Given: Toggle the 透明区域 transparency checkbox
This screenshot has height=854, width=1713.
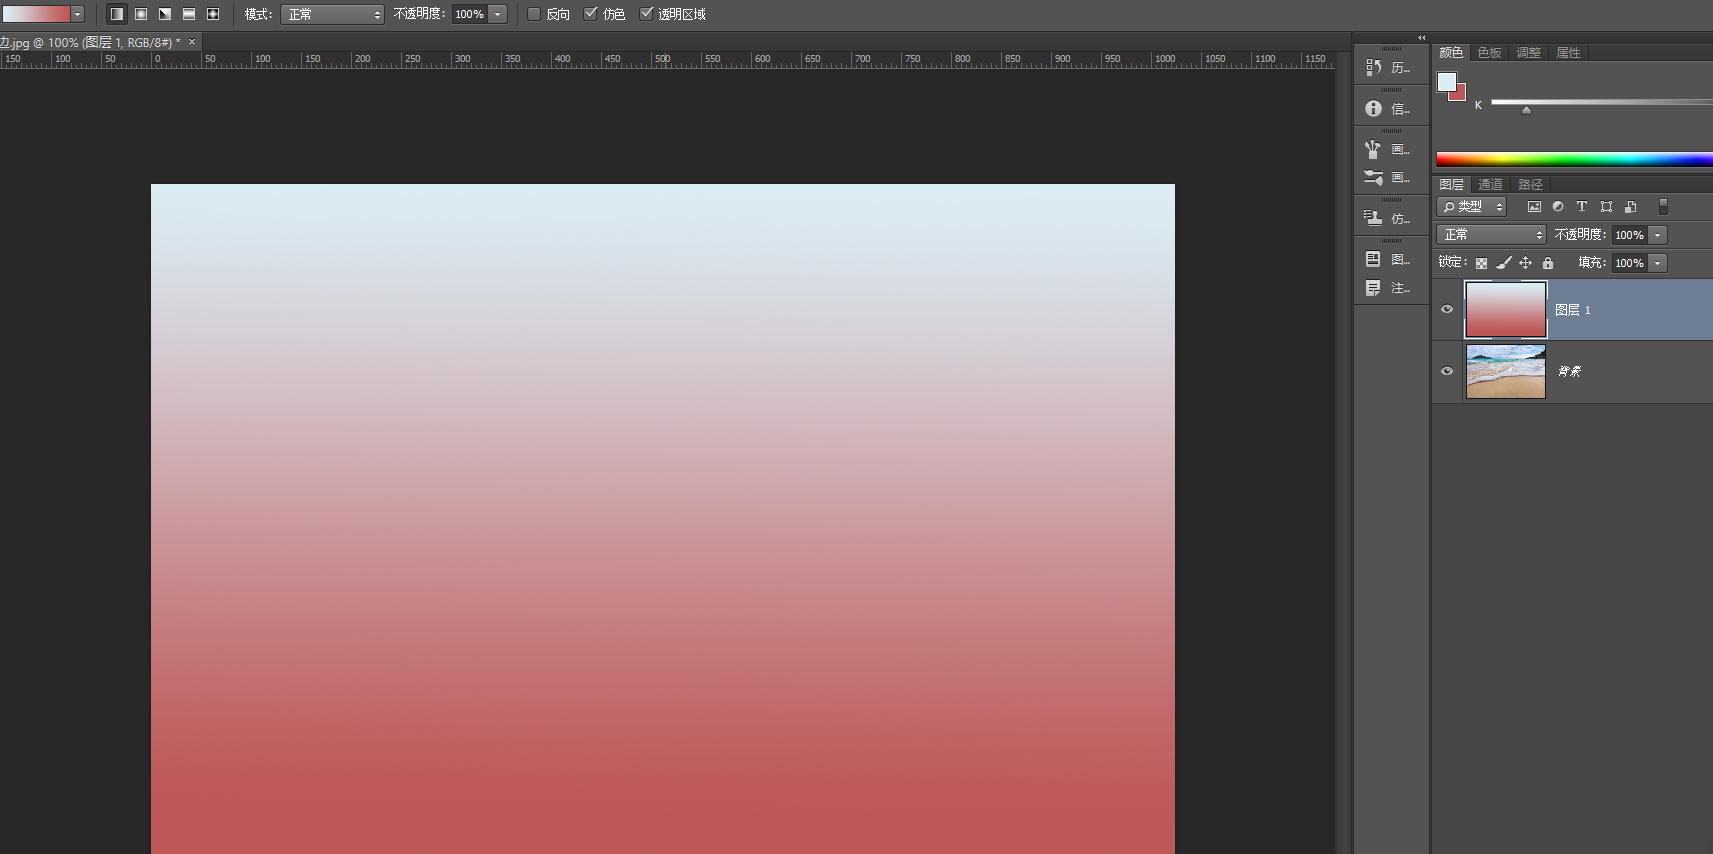Looking at the screenshot, I should tap(646, 14).
